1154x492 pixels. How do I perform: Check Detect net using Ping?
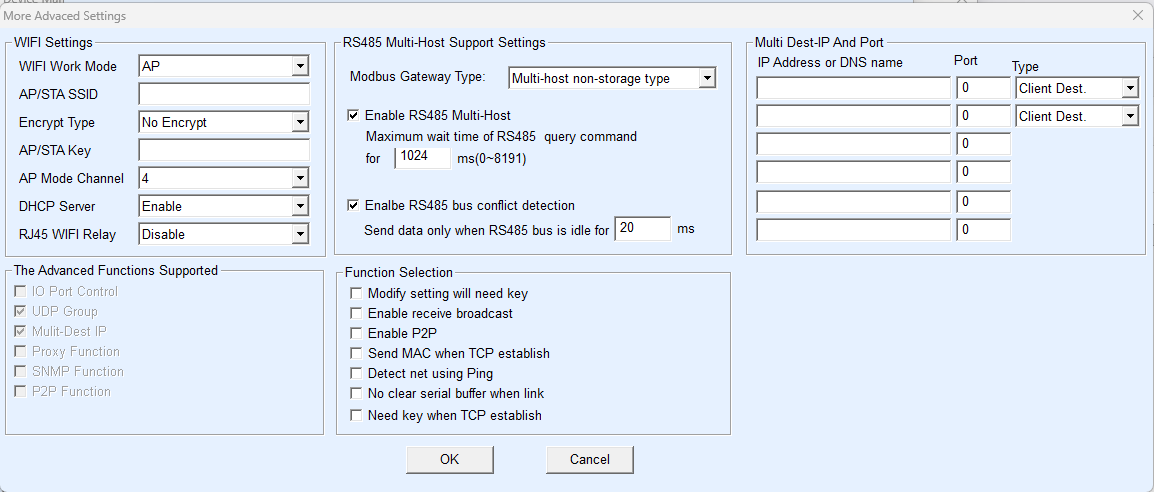tap(355, 374)
